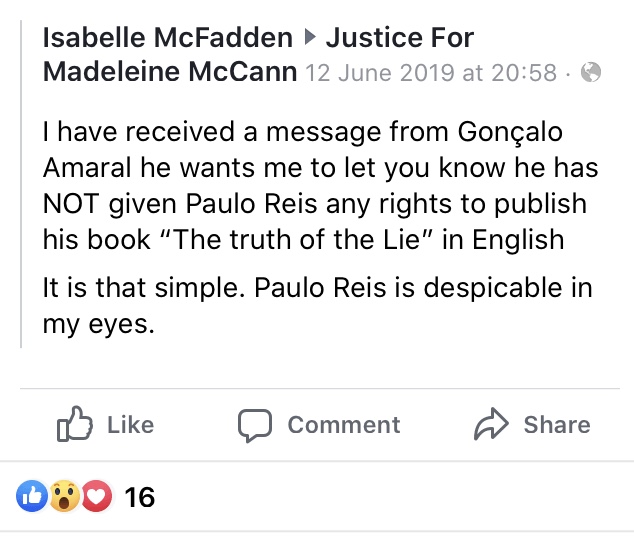Click the Comment speech bubble icon
This screenshot has width=634, height=550.
(254, 425)
